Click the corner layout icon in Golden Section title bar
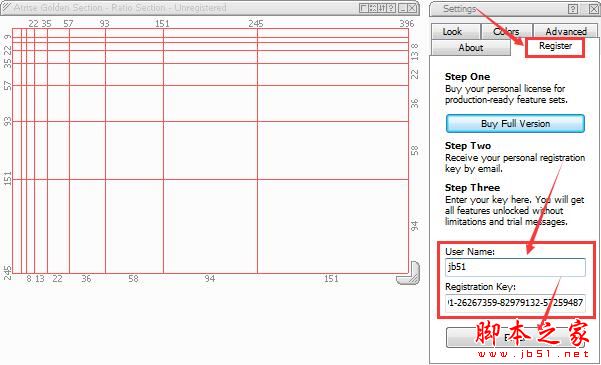 (364, 8)
